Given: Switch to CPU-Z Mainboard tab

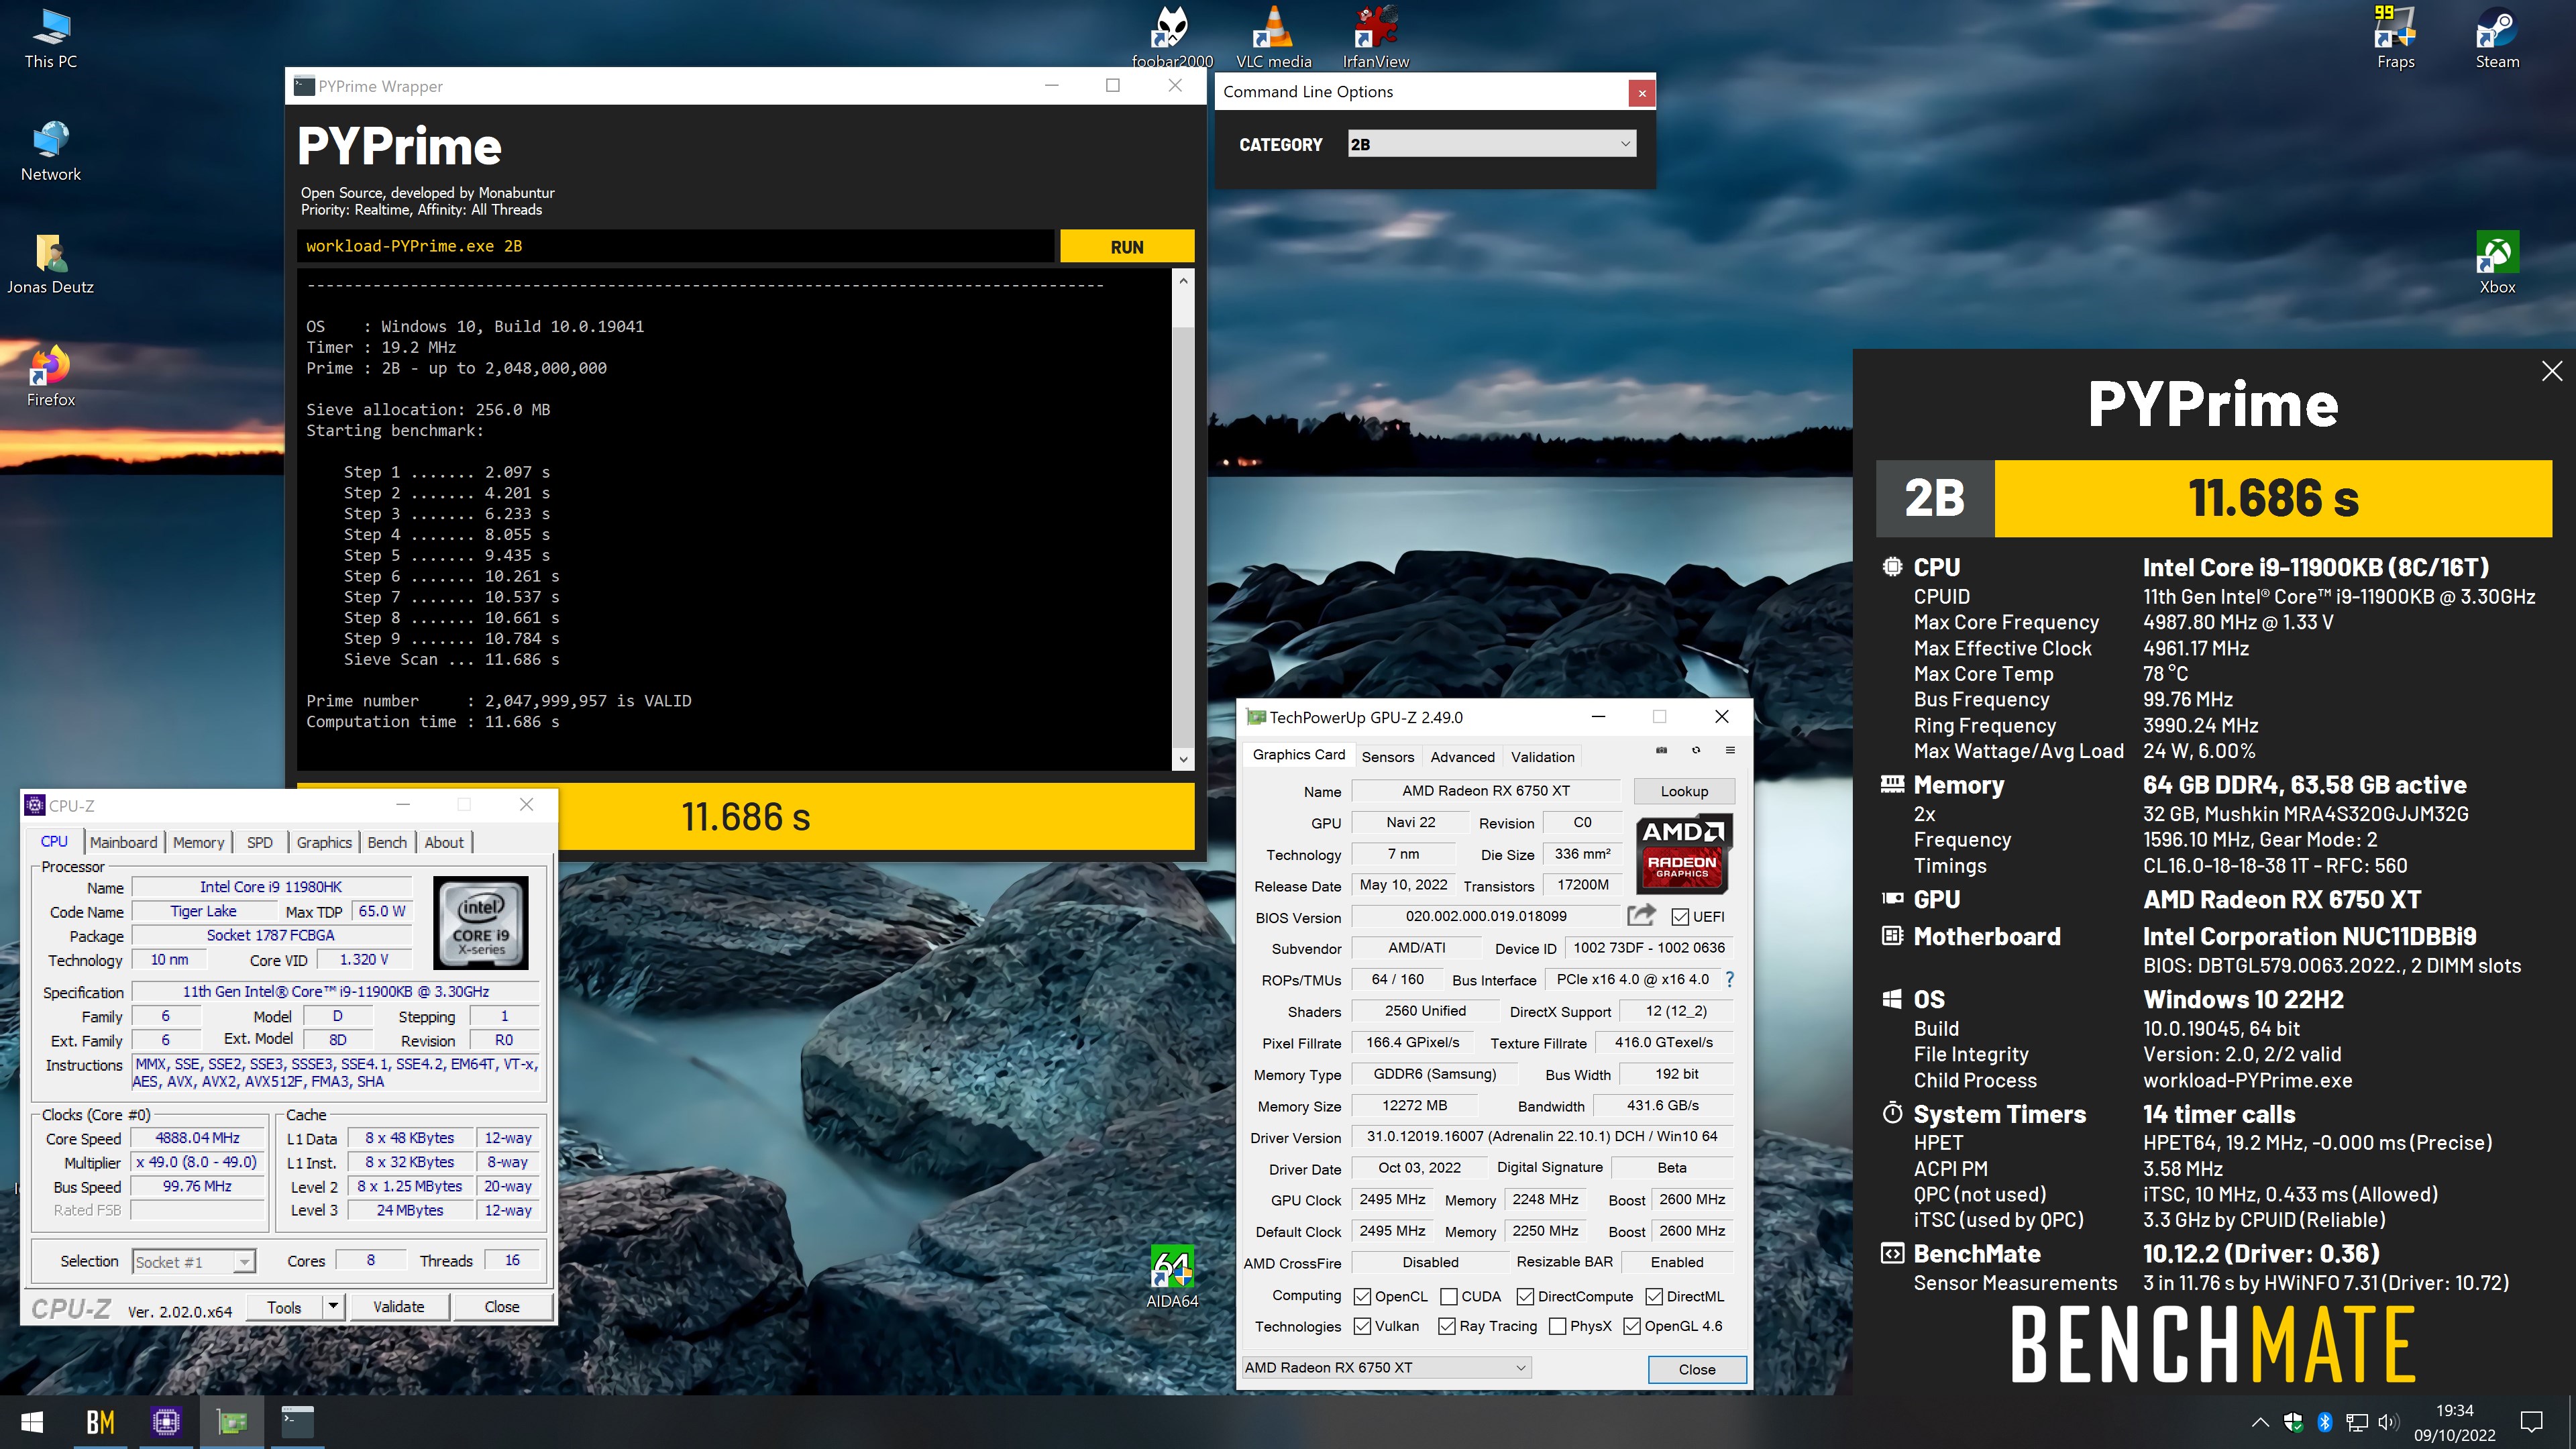Looking at the screenshot, I should point(124,842).
